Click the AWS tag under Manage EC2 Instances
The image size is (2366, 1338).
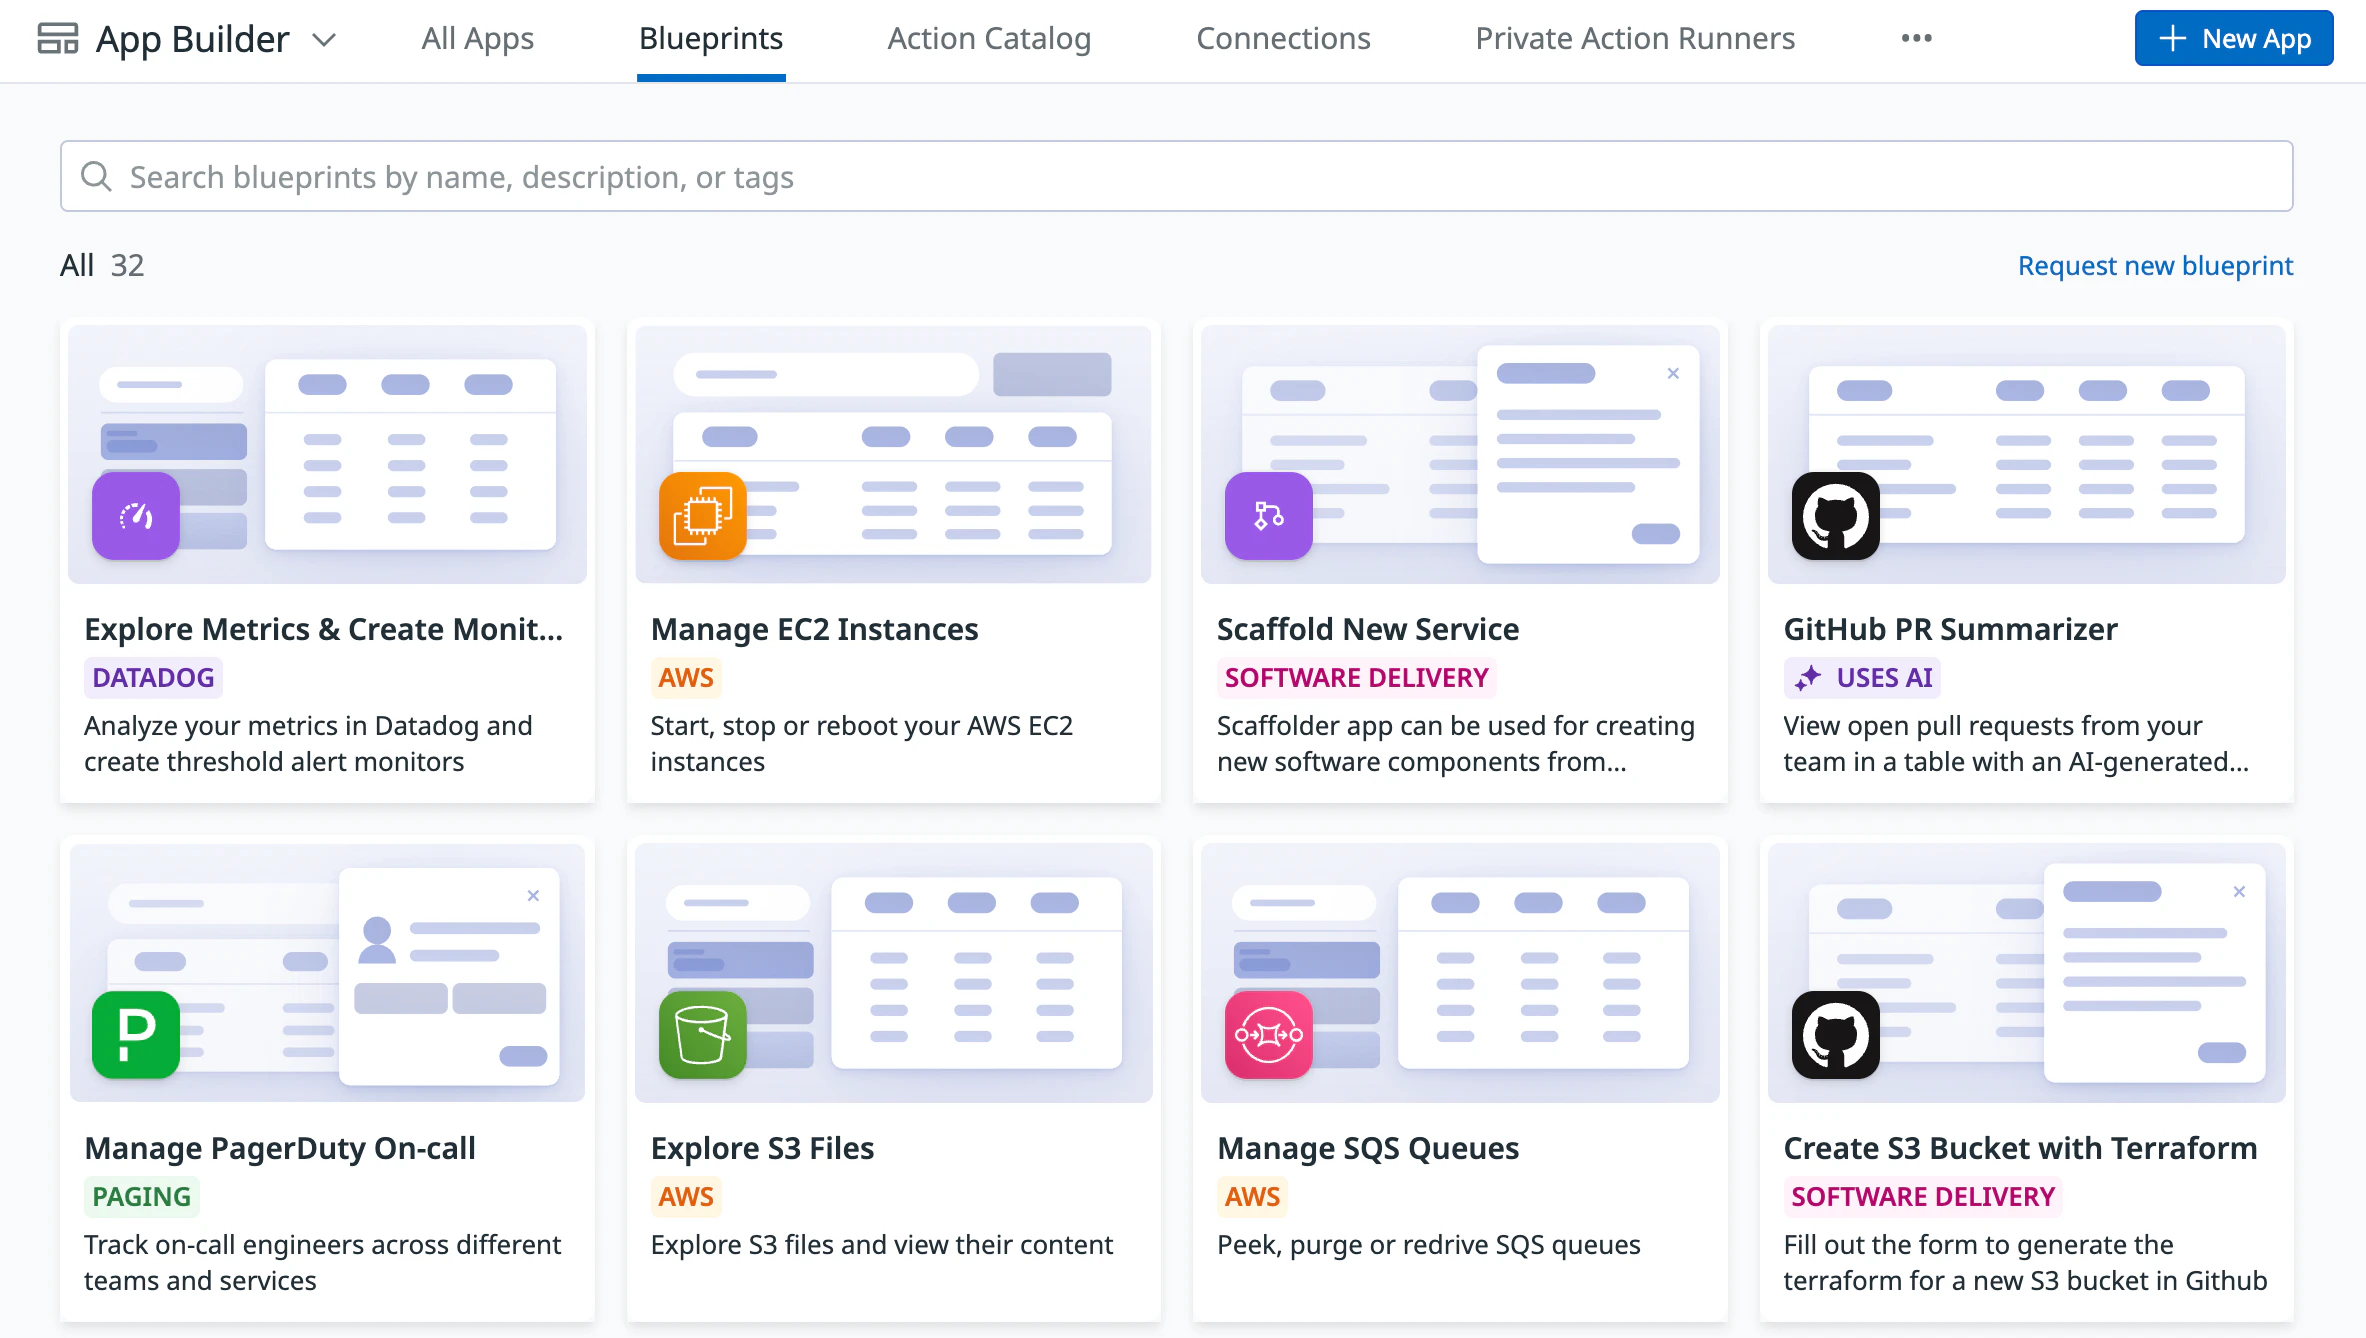point(686,678)
